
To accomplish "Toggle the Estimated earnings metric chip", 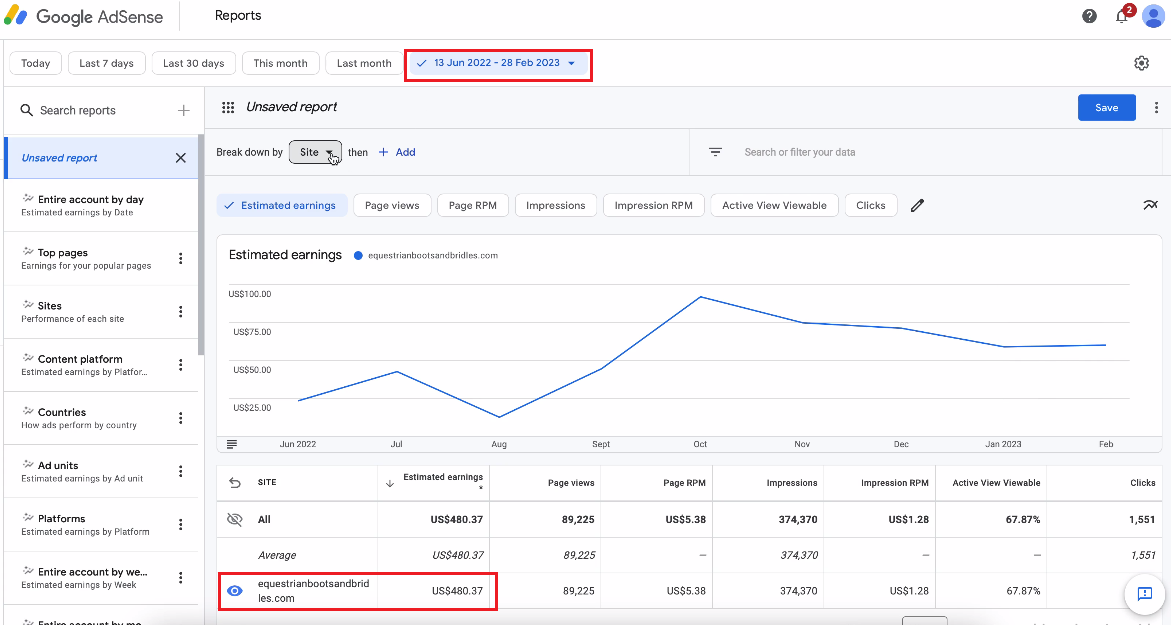I will [x=282, y=206].
